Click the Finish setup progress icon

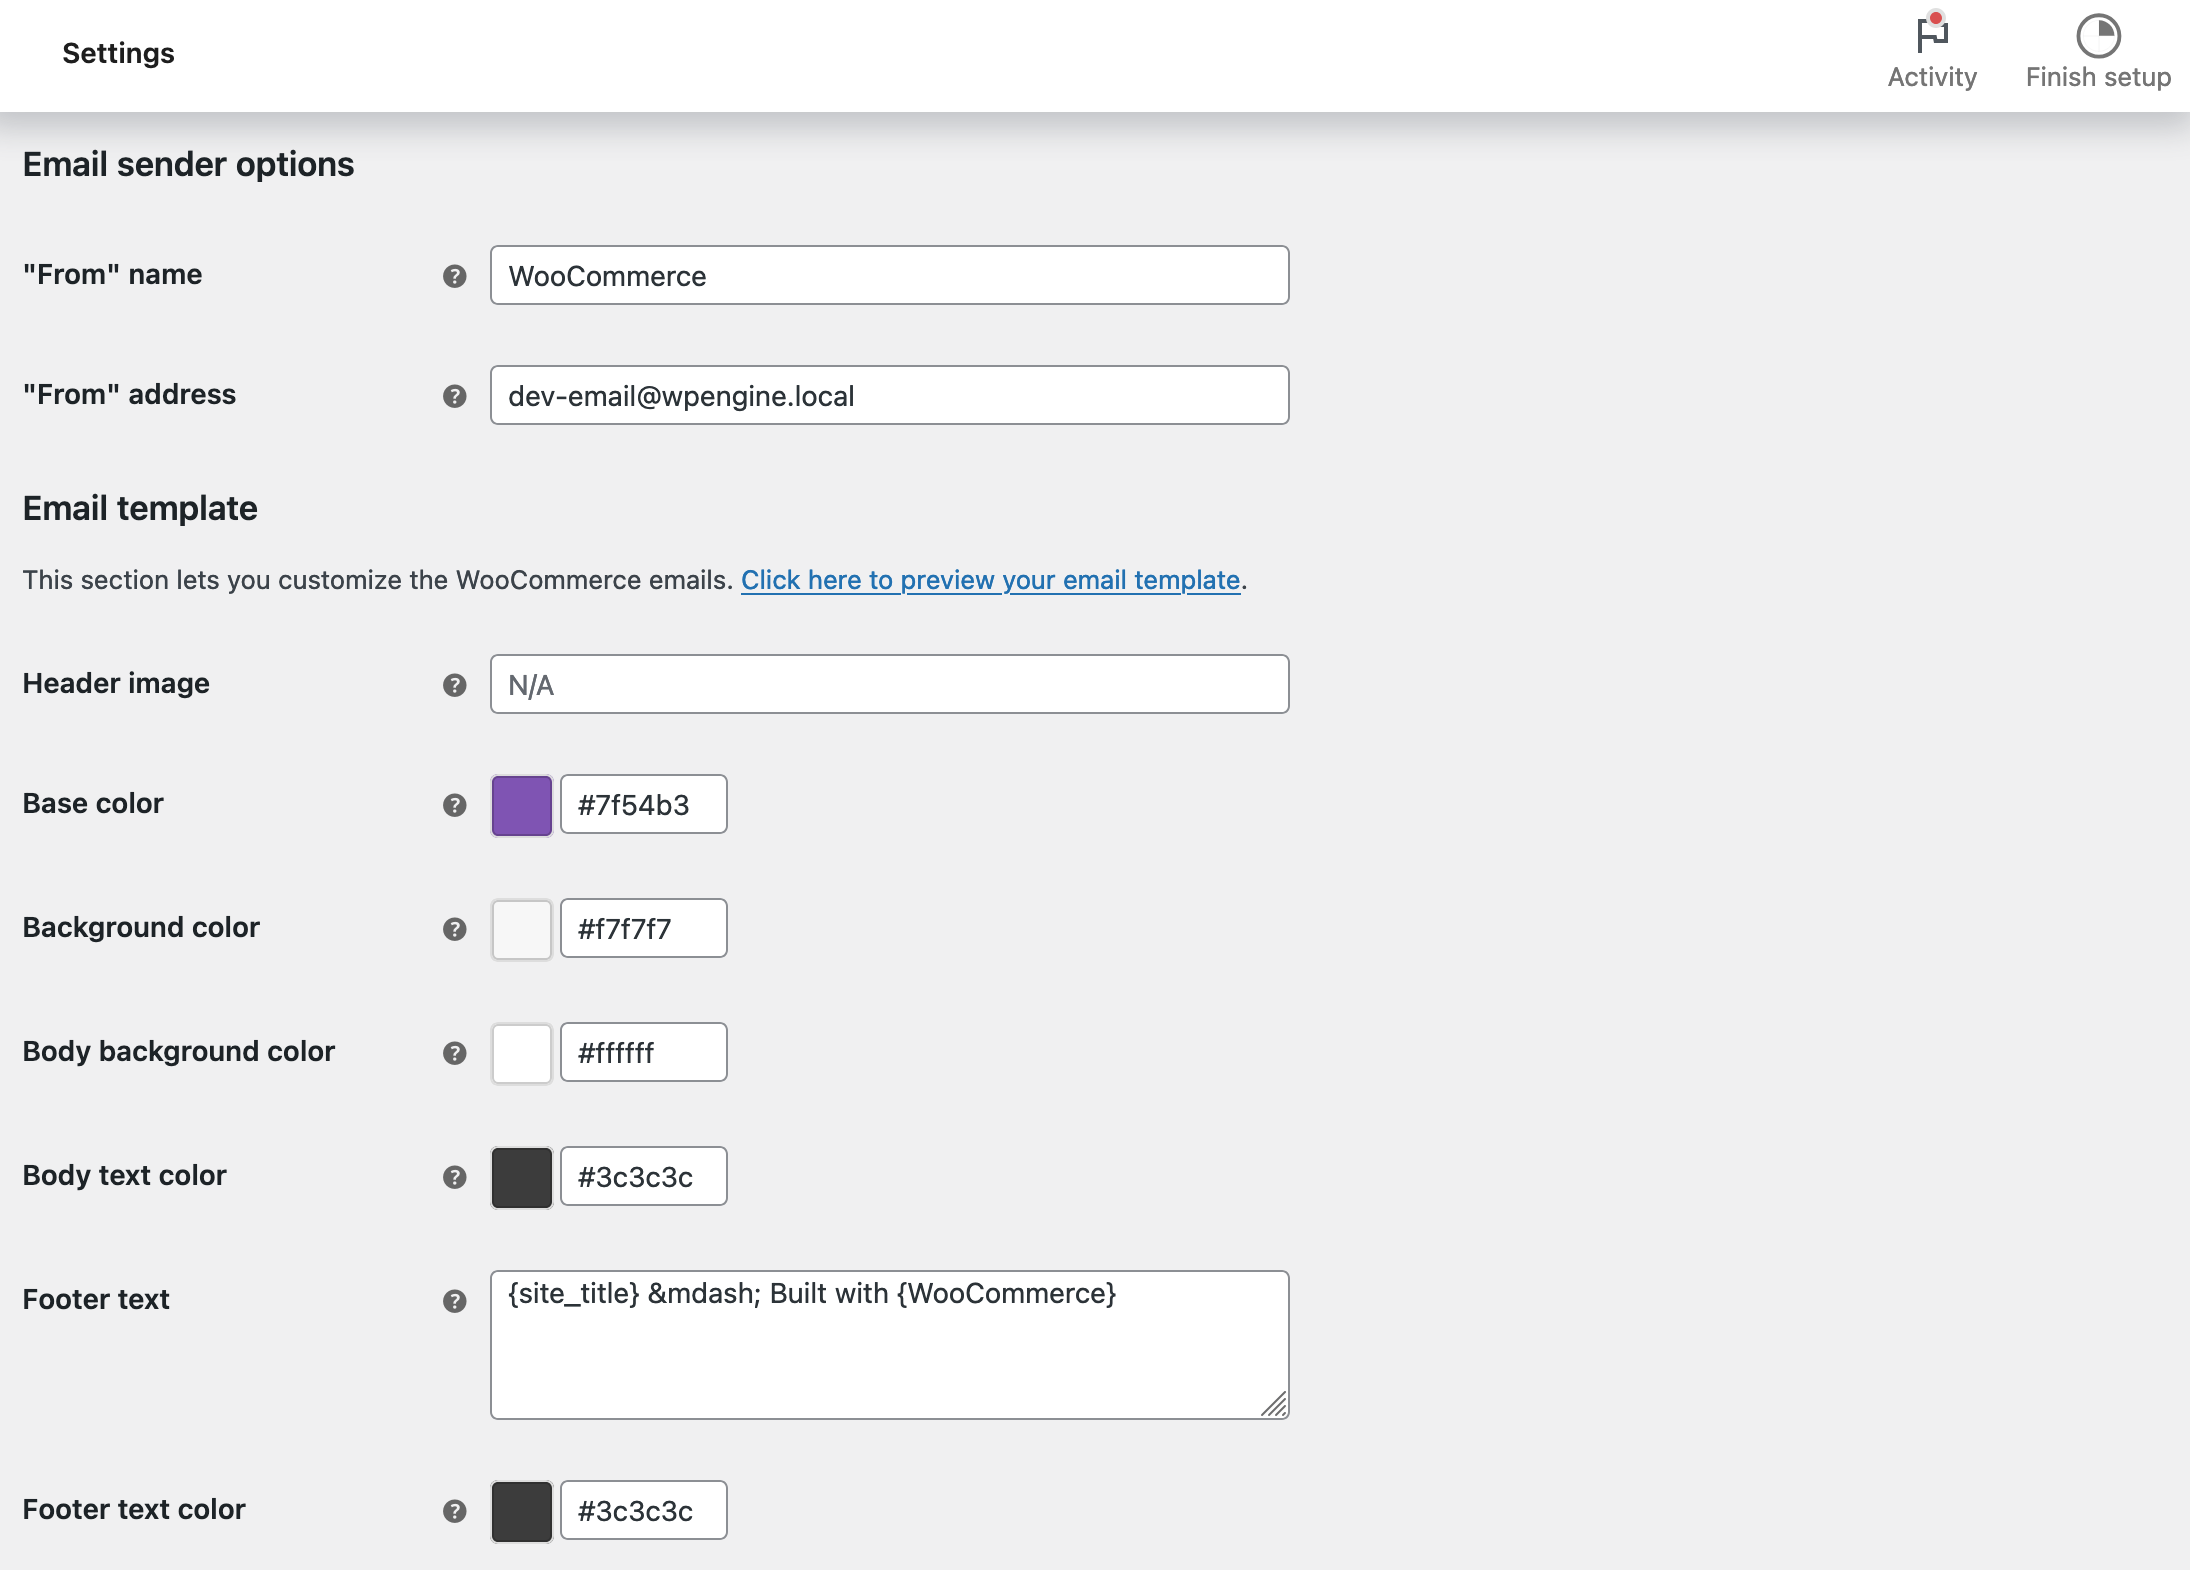(x=2097, y=38)
